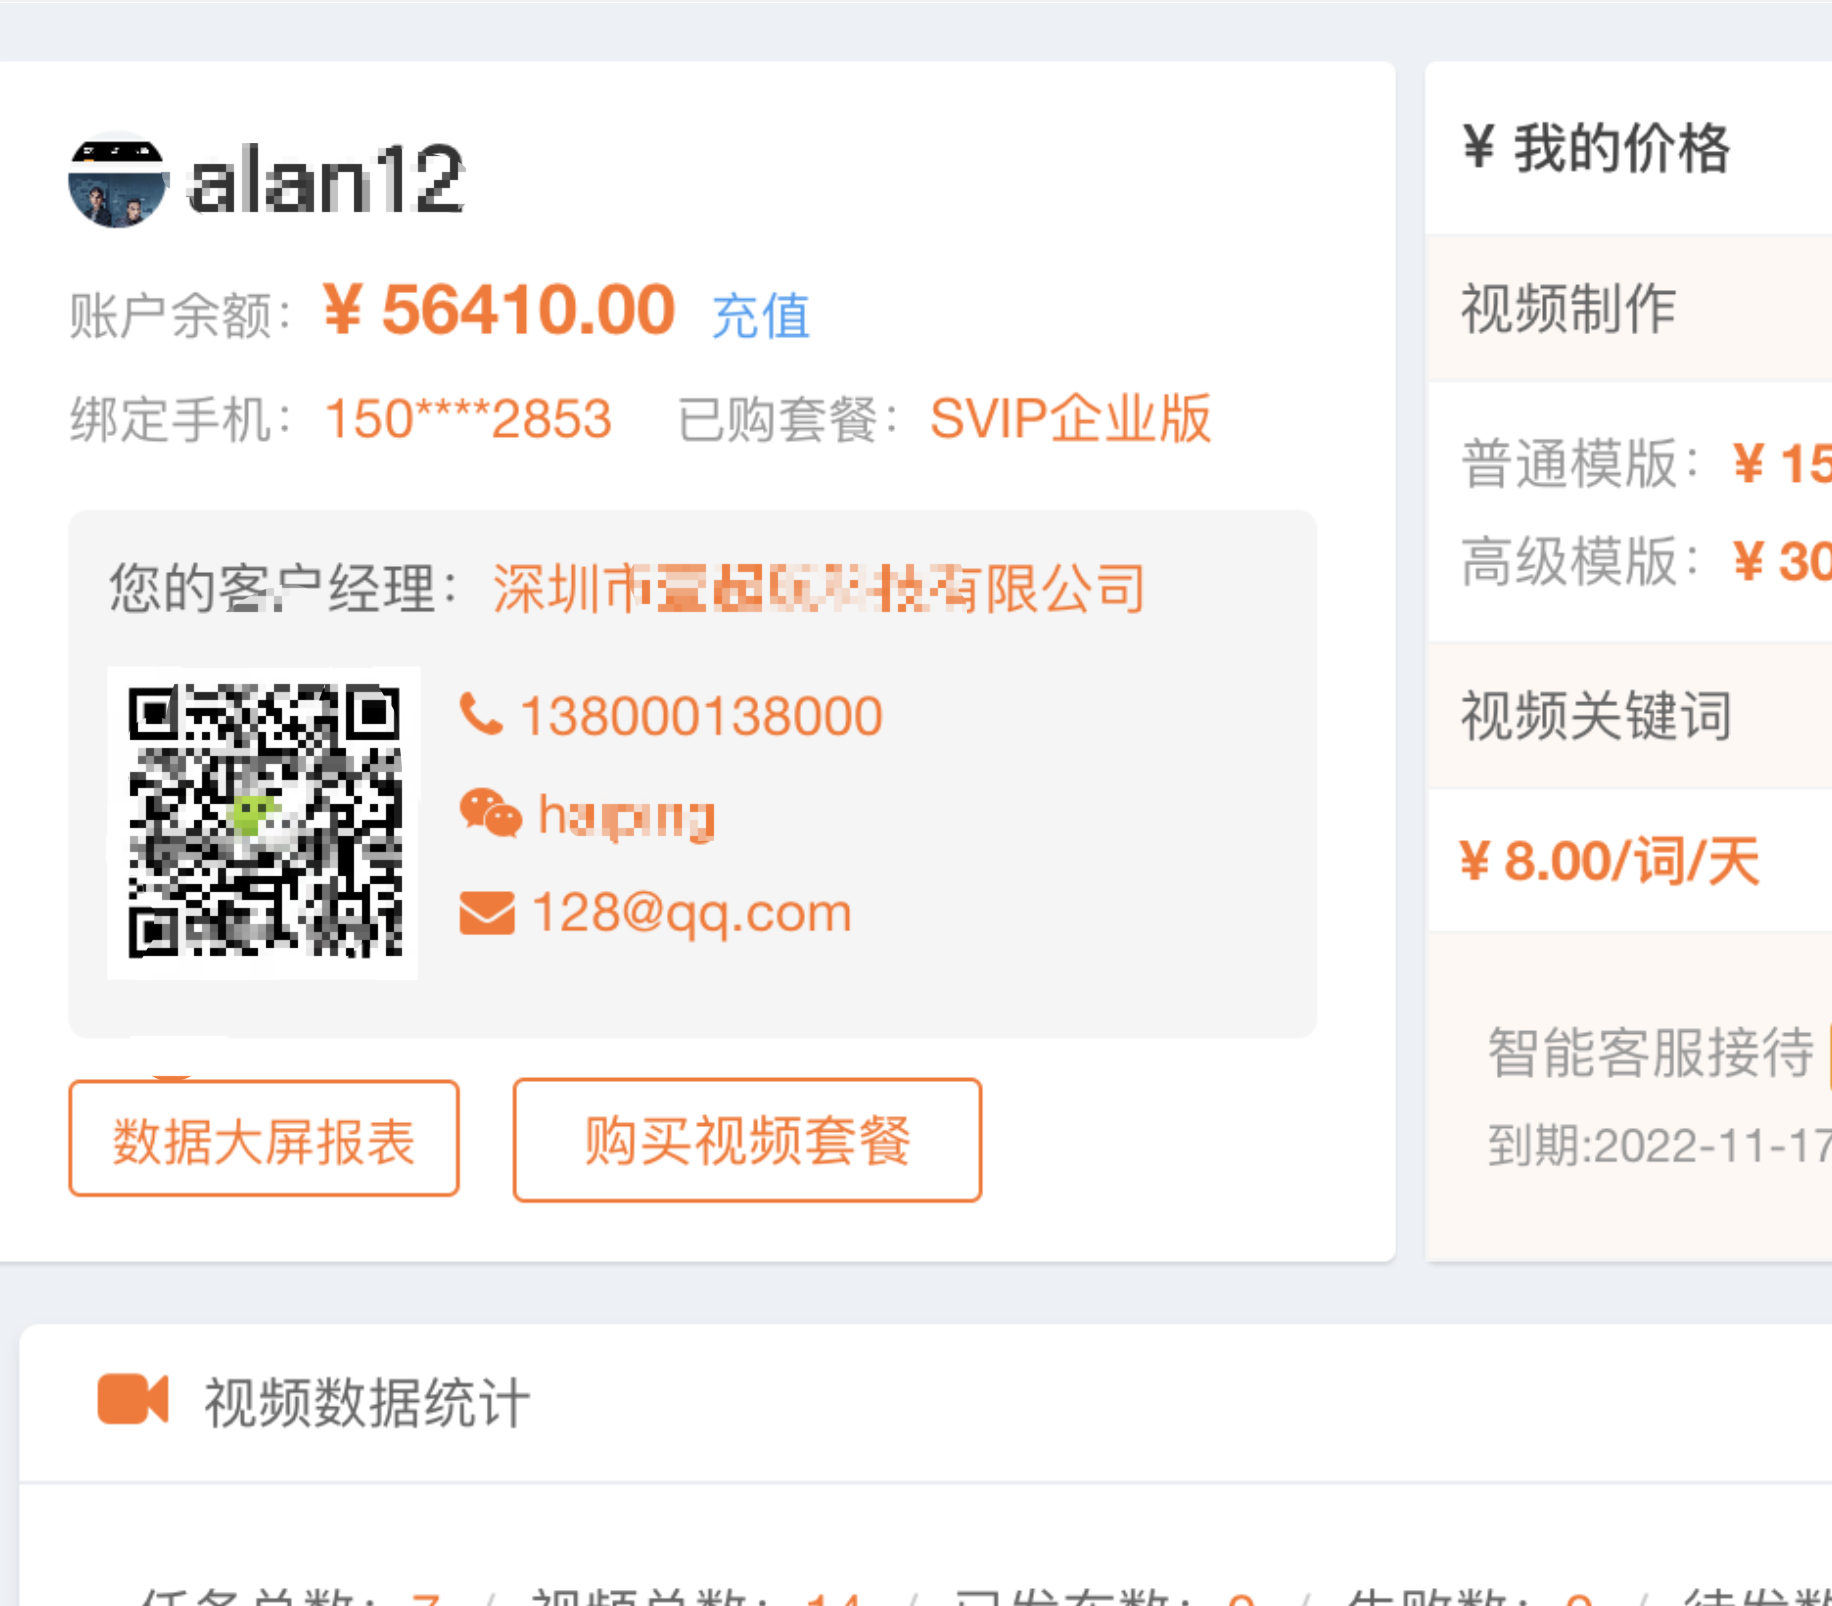
Task: Select the 视频制作 price section
Action: tap(1568, 308)
